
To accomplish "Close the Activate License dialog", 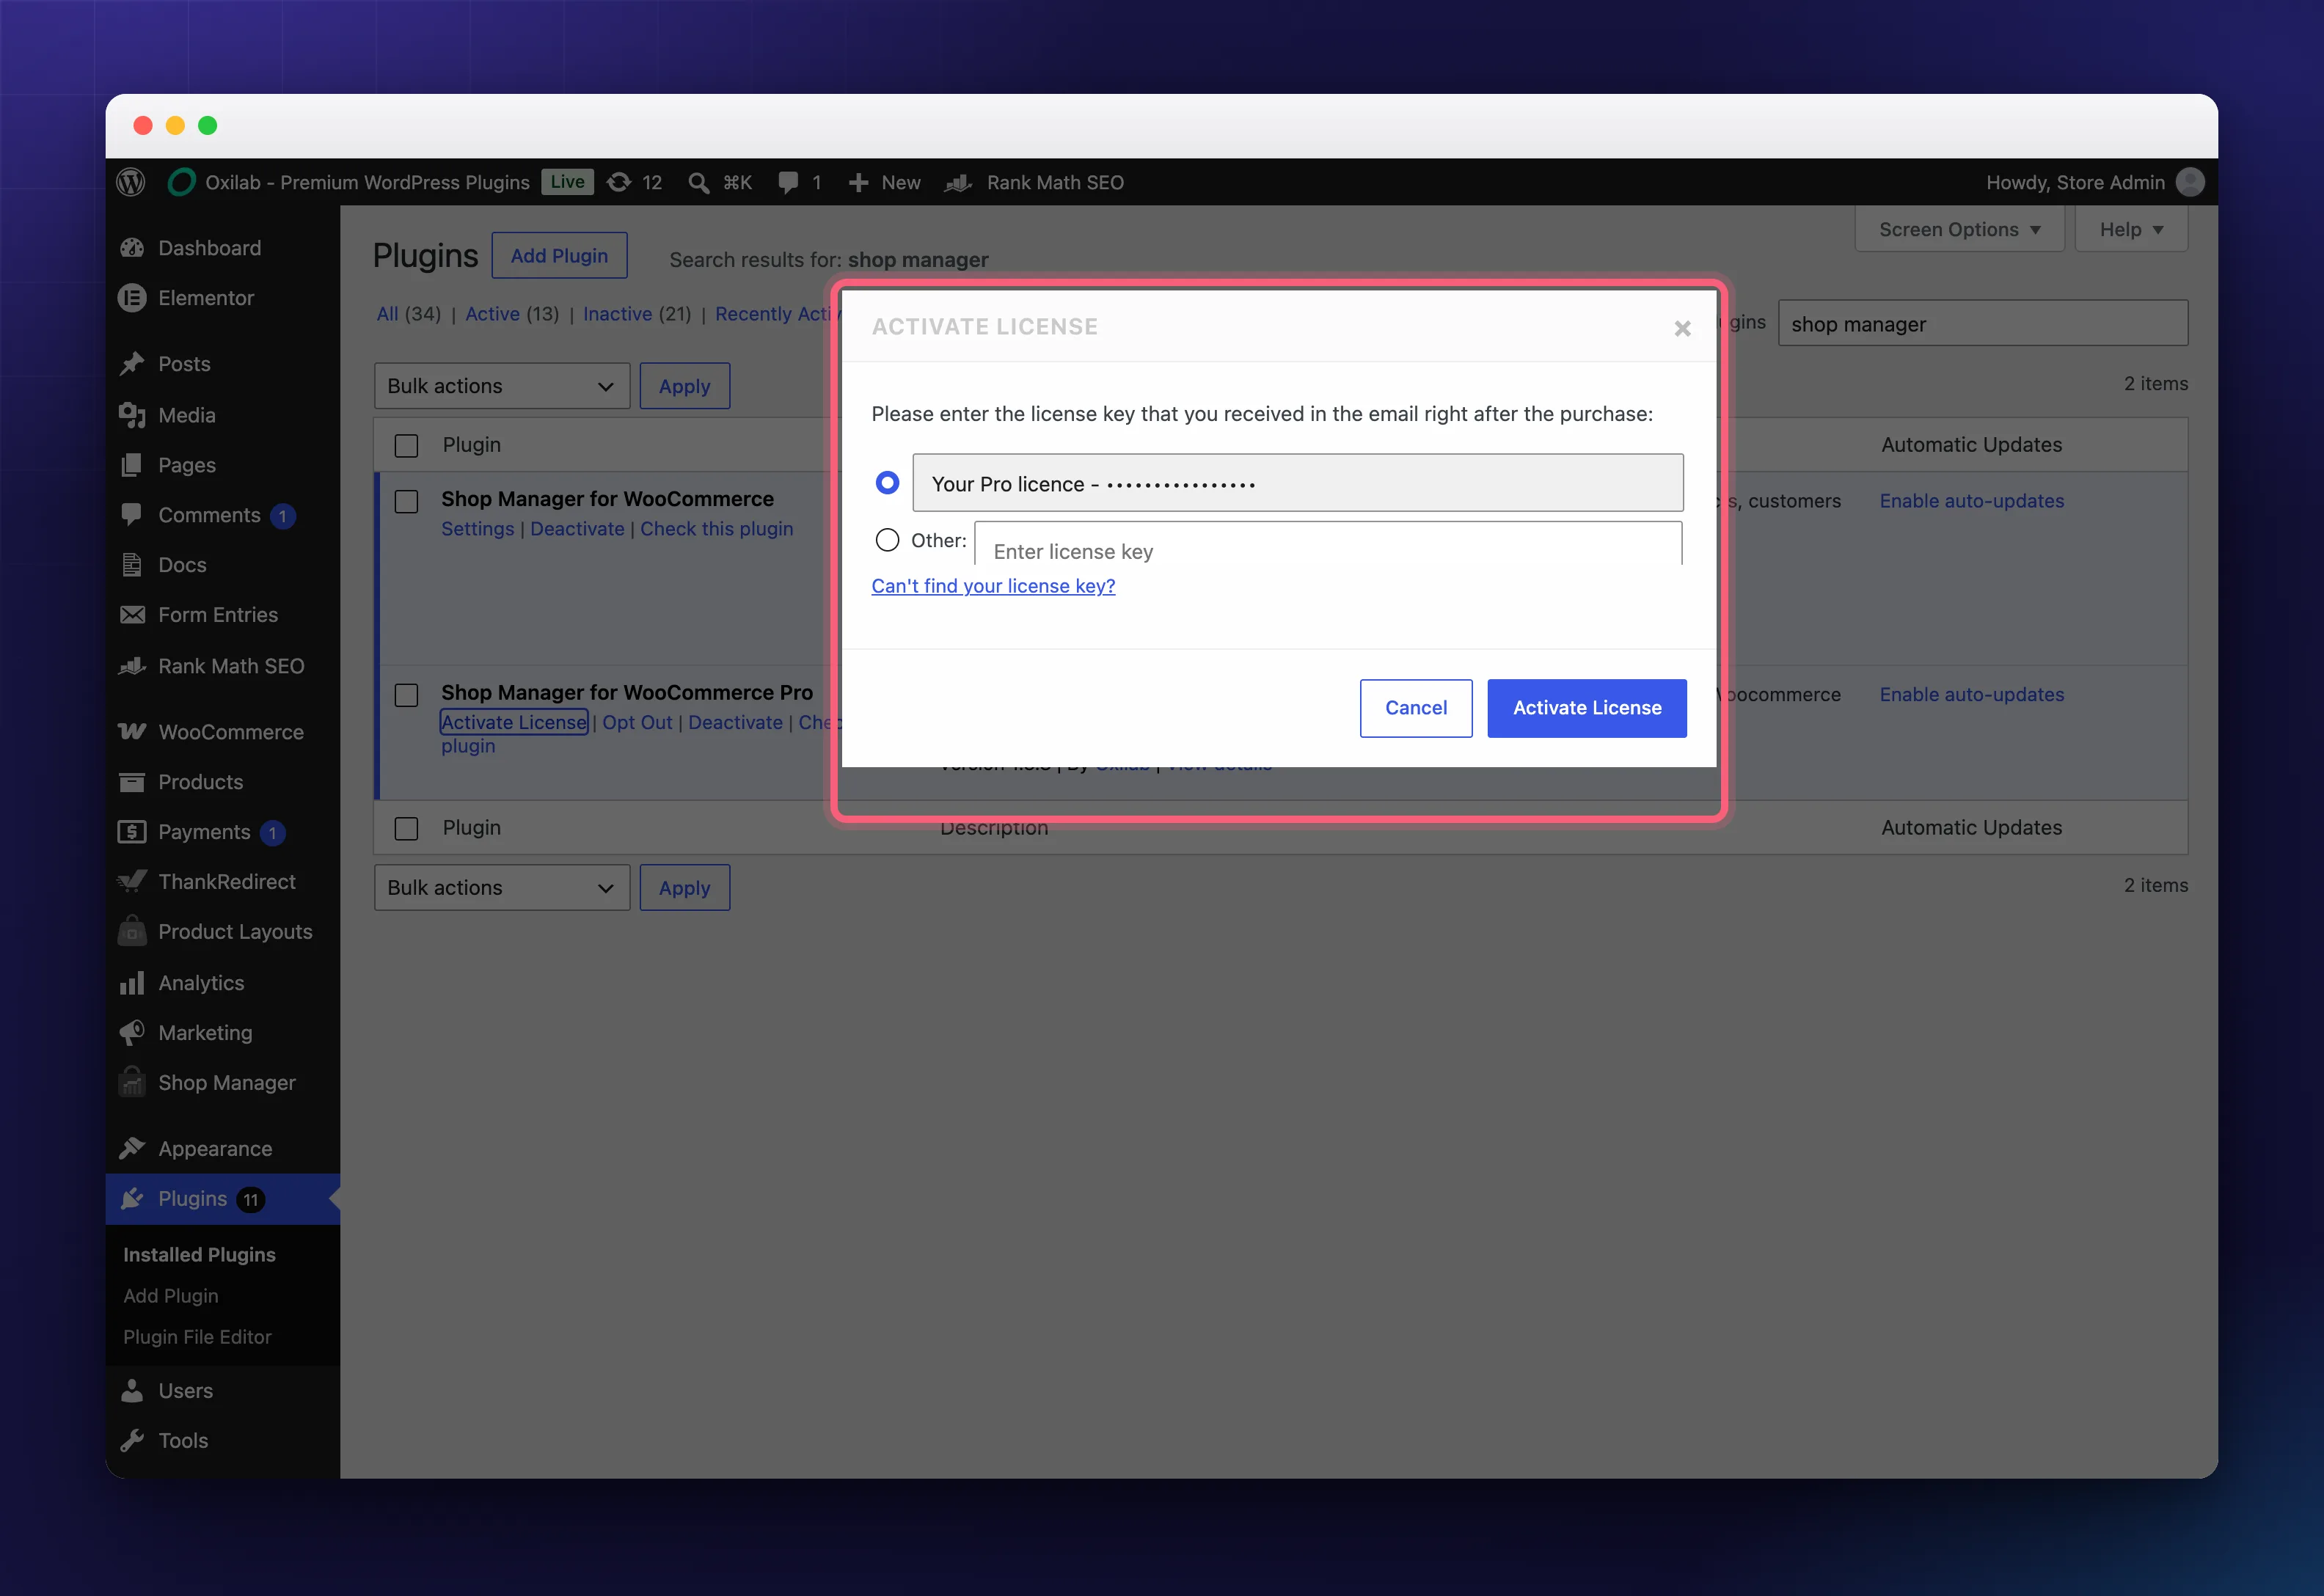I will pos(1682,328).
